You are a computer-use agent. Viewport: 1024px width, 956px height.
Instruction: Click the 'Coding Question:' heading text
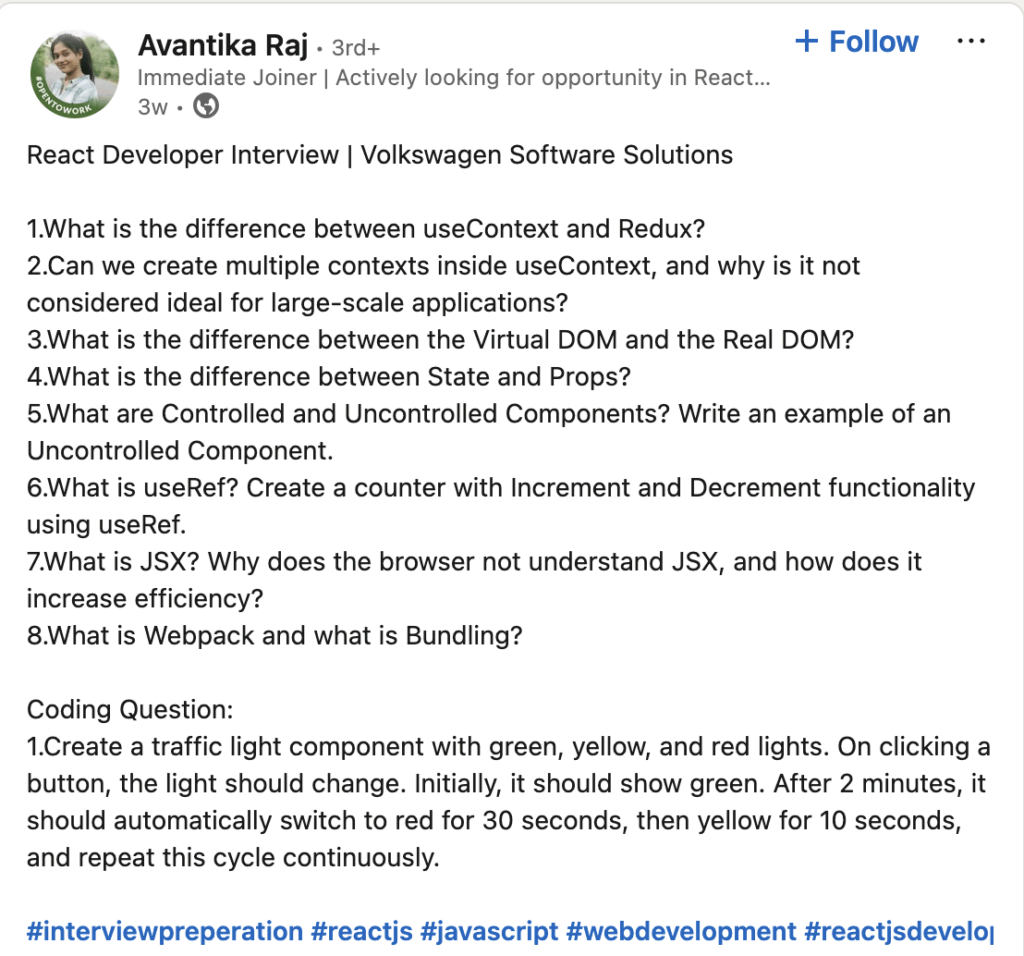point(130,710)
